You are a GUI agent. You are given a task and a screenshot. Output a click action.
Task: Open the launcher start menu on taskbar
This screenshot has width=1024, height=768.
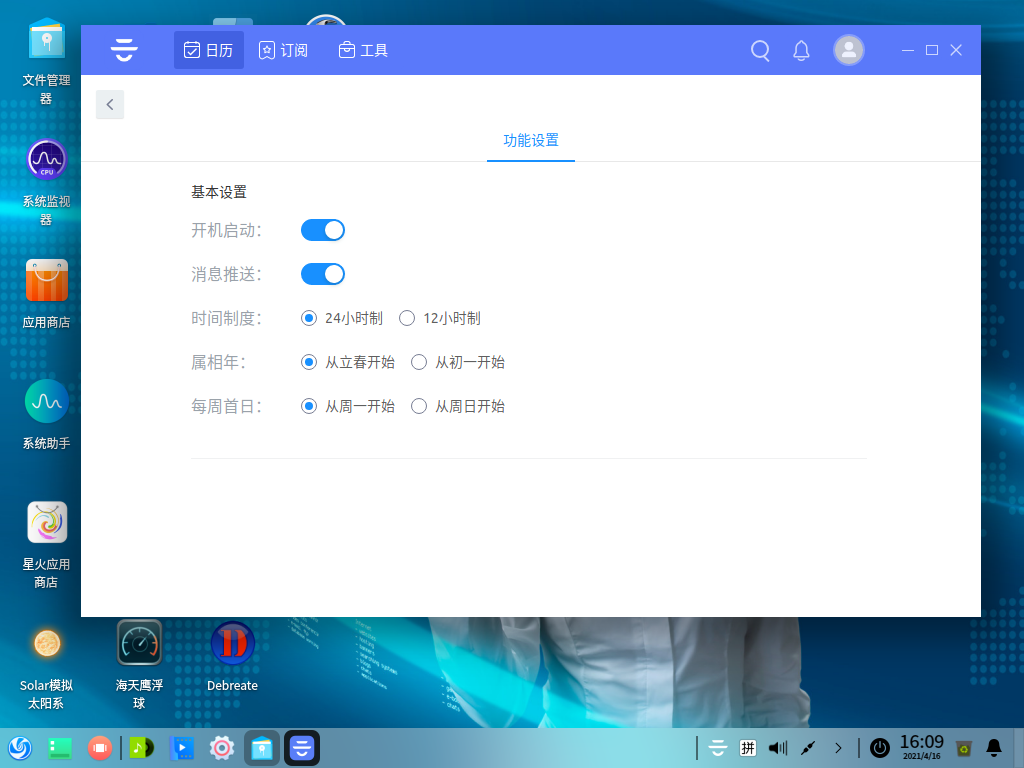(x=20, y=748)
